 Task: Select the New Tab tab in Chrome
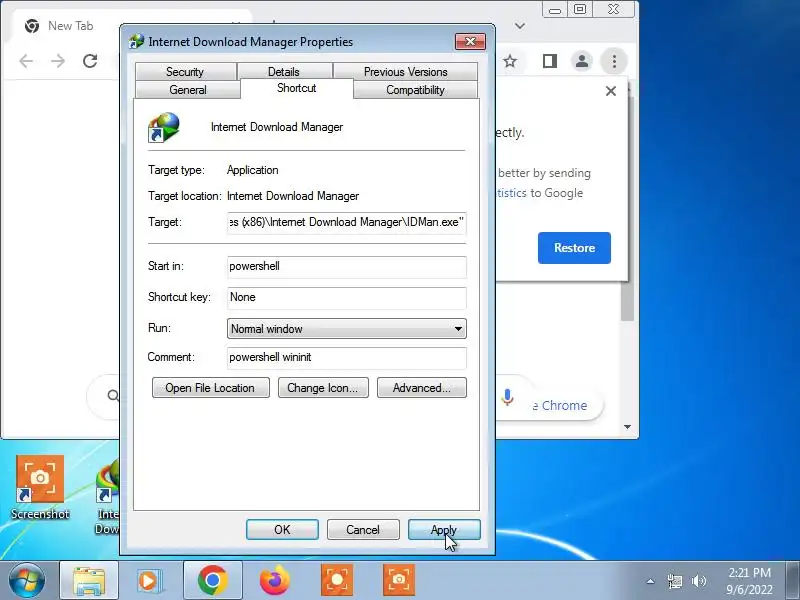coord(70,26)
